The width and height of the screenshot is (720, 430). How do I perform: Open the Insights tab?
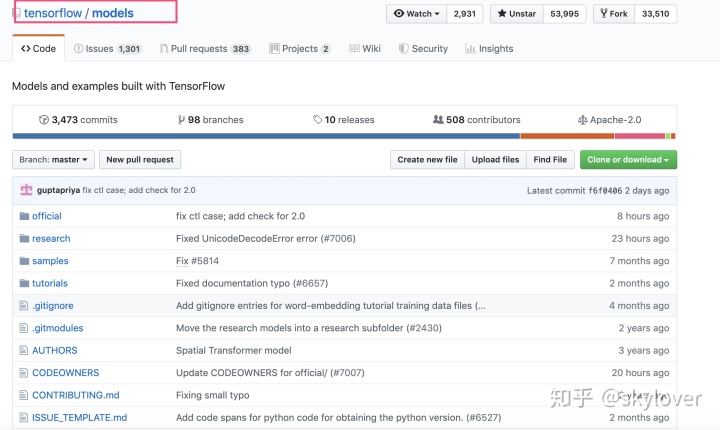489,49
